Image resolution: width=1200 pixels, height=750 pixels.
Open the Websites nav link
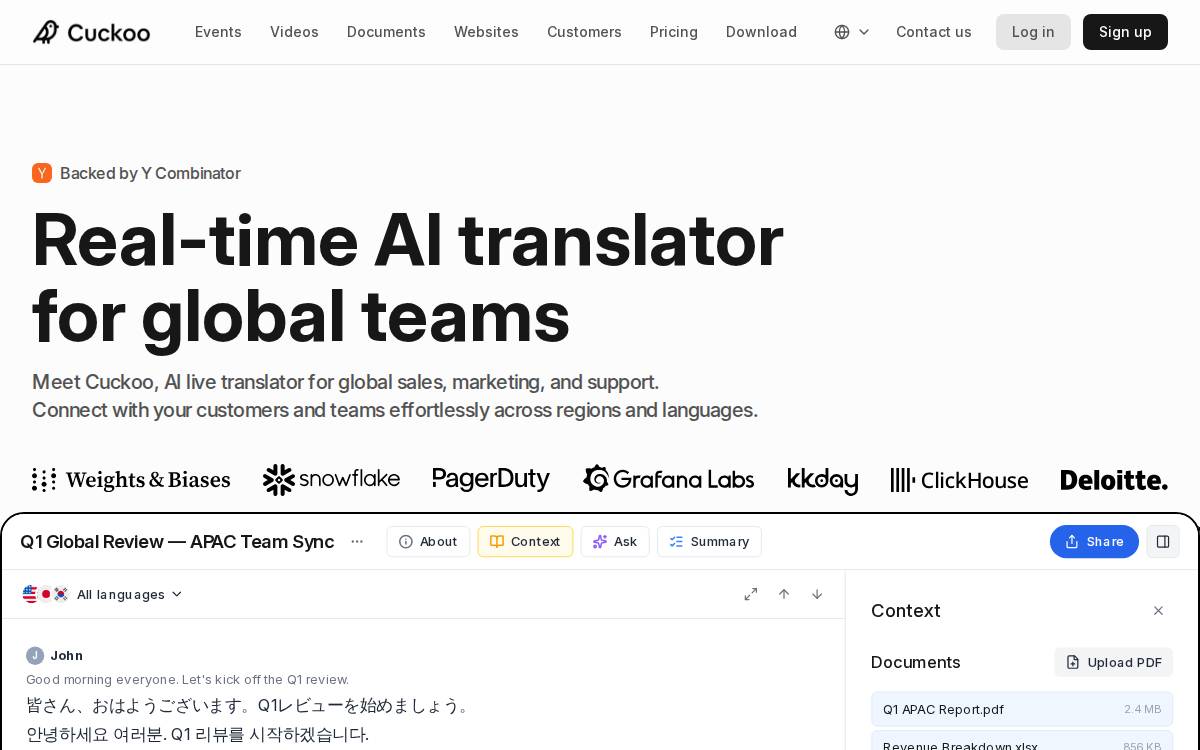486,32
